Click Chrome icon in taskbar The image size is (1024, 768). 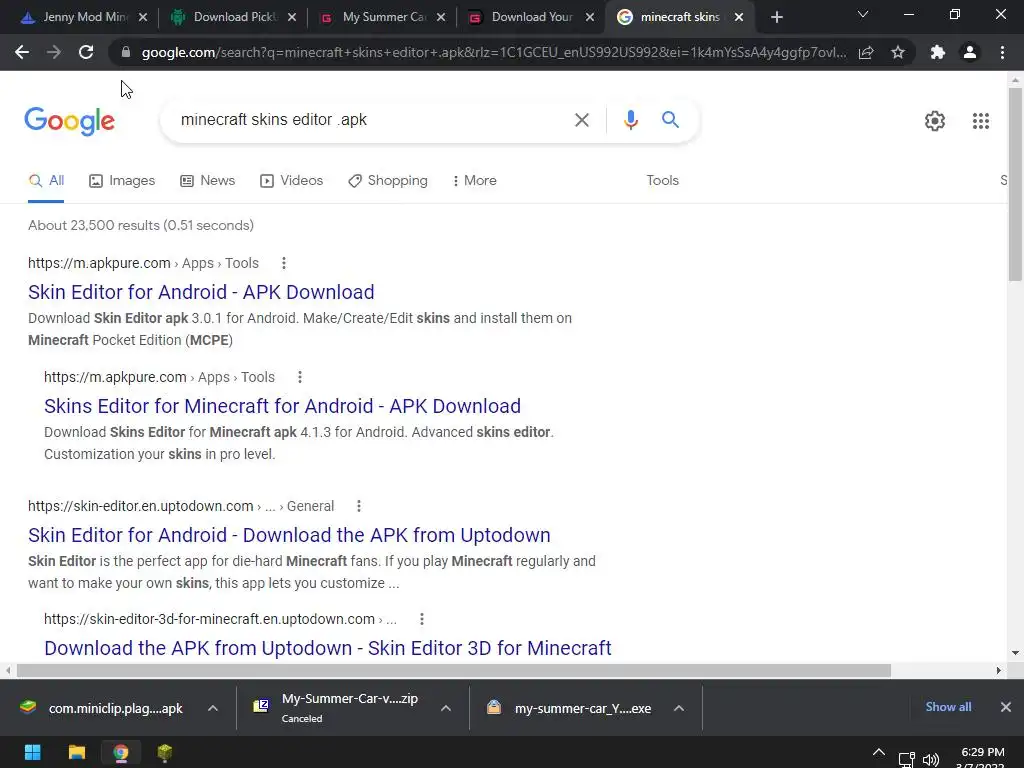121,753
